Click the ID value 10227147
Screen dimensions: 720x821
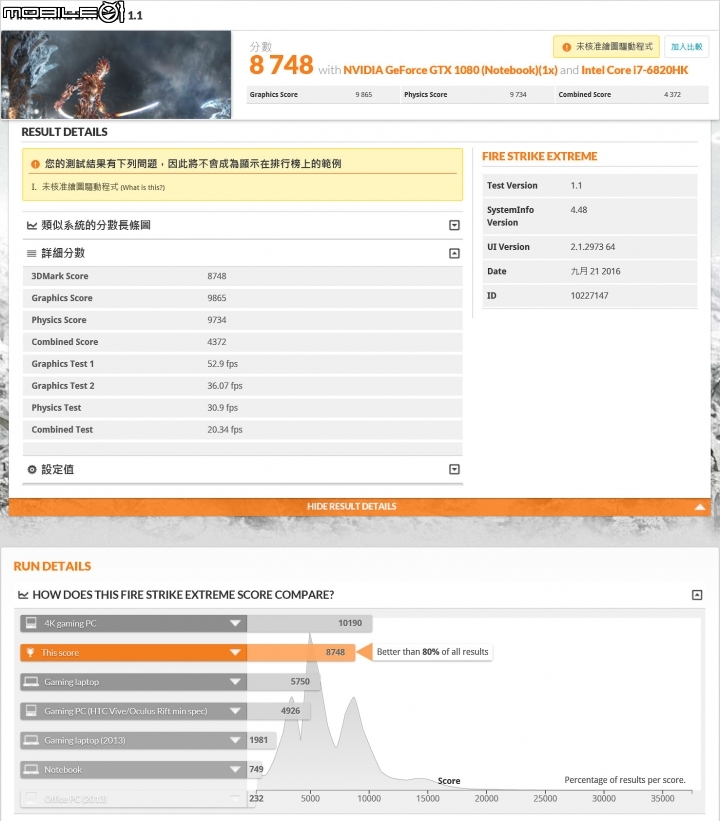(589, 296)
